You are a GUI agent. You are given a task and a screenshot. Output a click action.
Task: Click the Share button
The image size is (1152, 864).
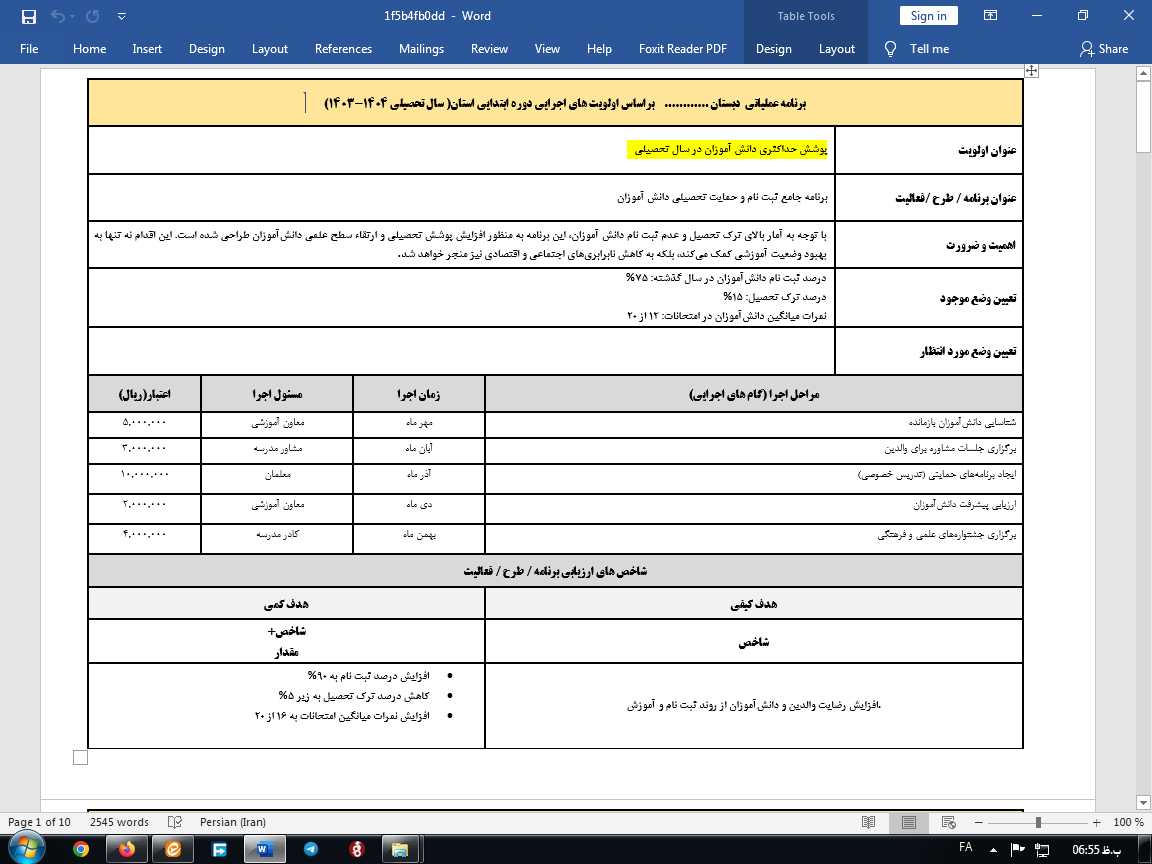pyautogui.click(x=1104, y=48)
